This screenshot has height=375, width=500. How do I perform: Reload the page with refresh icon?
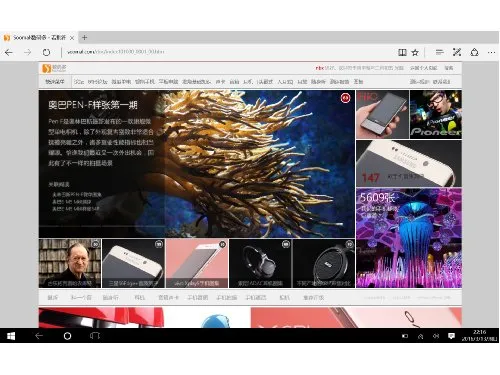[x=46, y=52]
